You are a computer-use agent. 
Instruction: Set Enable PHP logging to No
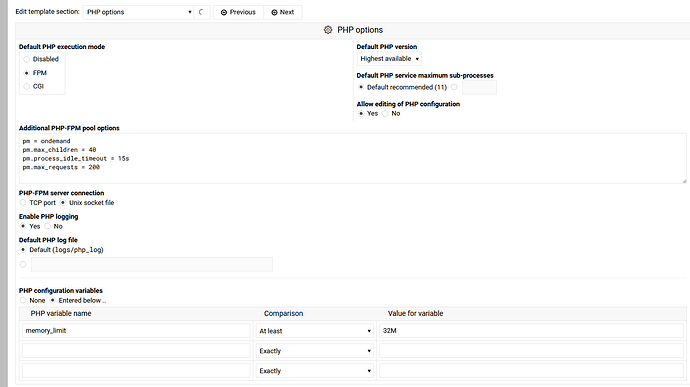48,226
